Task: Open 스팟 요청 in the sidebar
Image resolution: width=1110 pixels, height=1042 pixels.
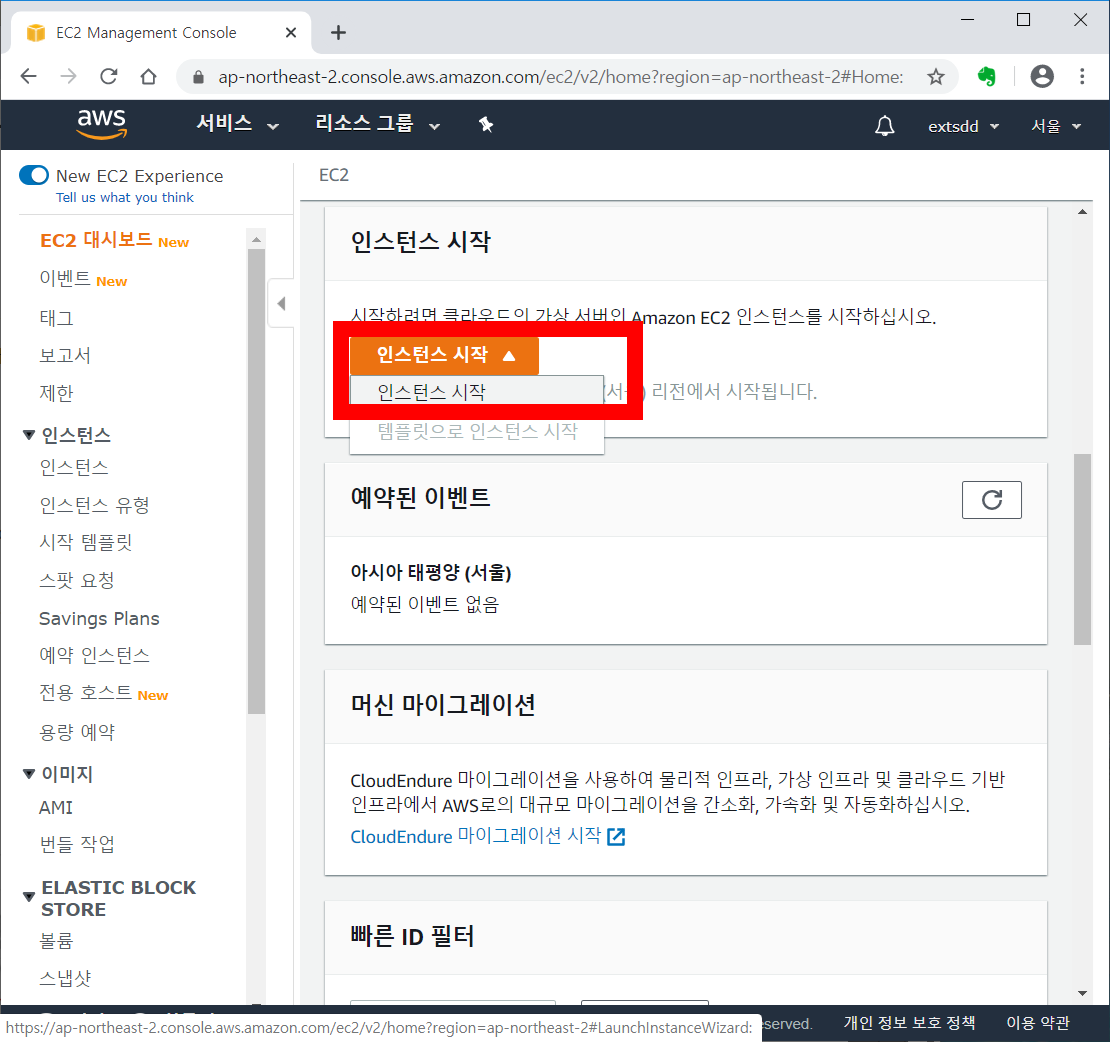Action: tap(76, 580)
